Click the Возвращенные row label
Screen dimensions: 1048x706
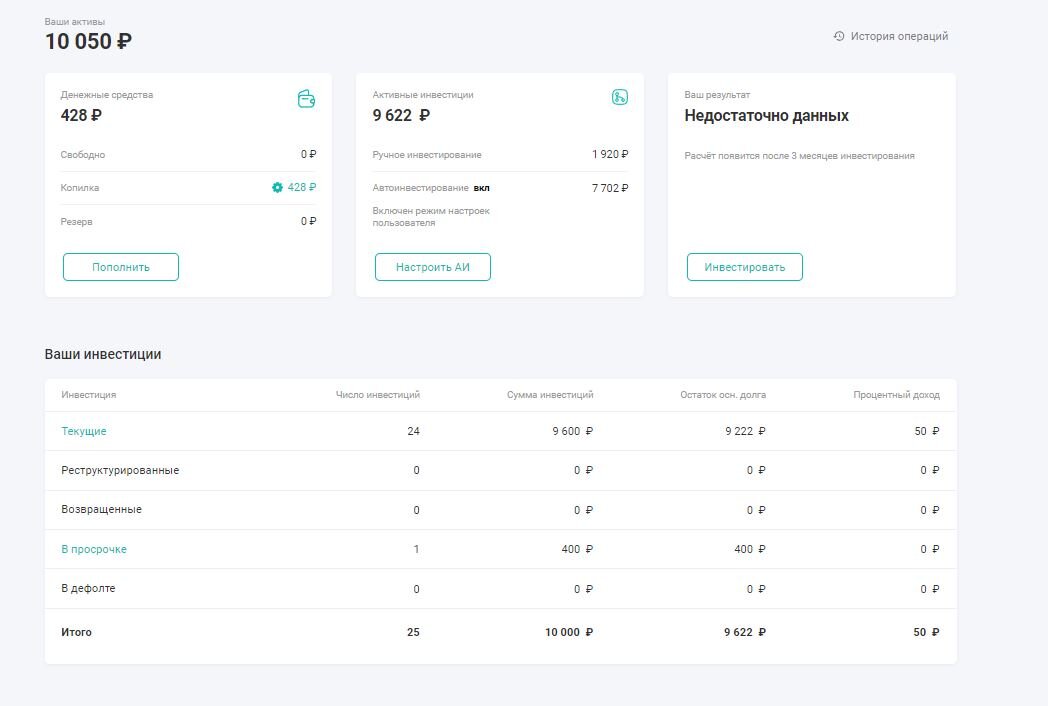102,509
